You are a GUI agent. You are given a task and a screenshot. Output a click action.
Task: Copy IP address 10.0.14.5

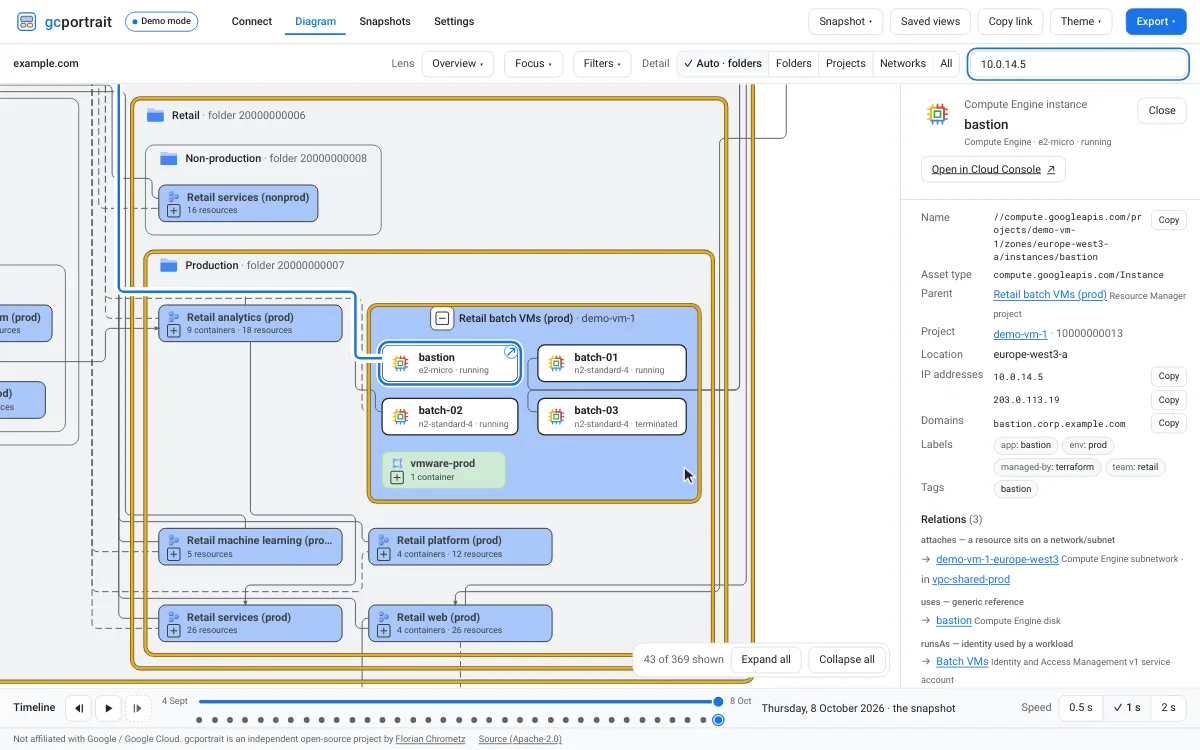coord(1169,377)
